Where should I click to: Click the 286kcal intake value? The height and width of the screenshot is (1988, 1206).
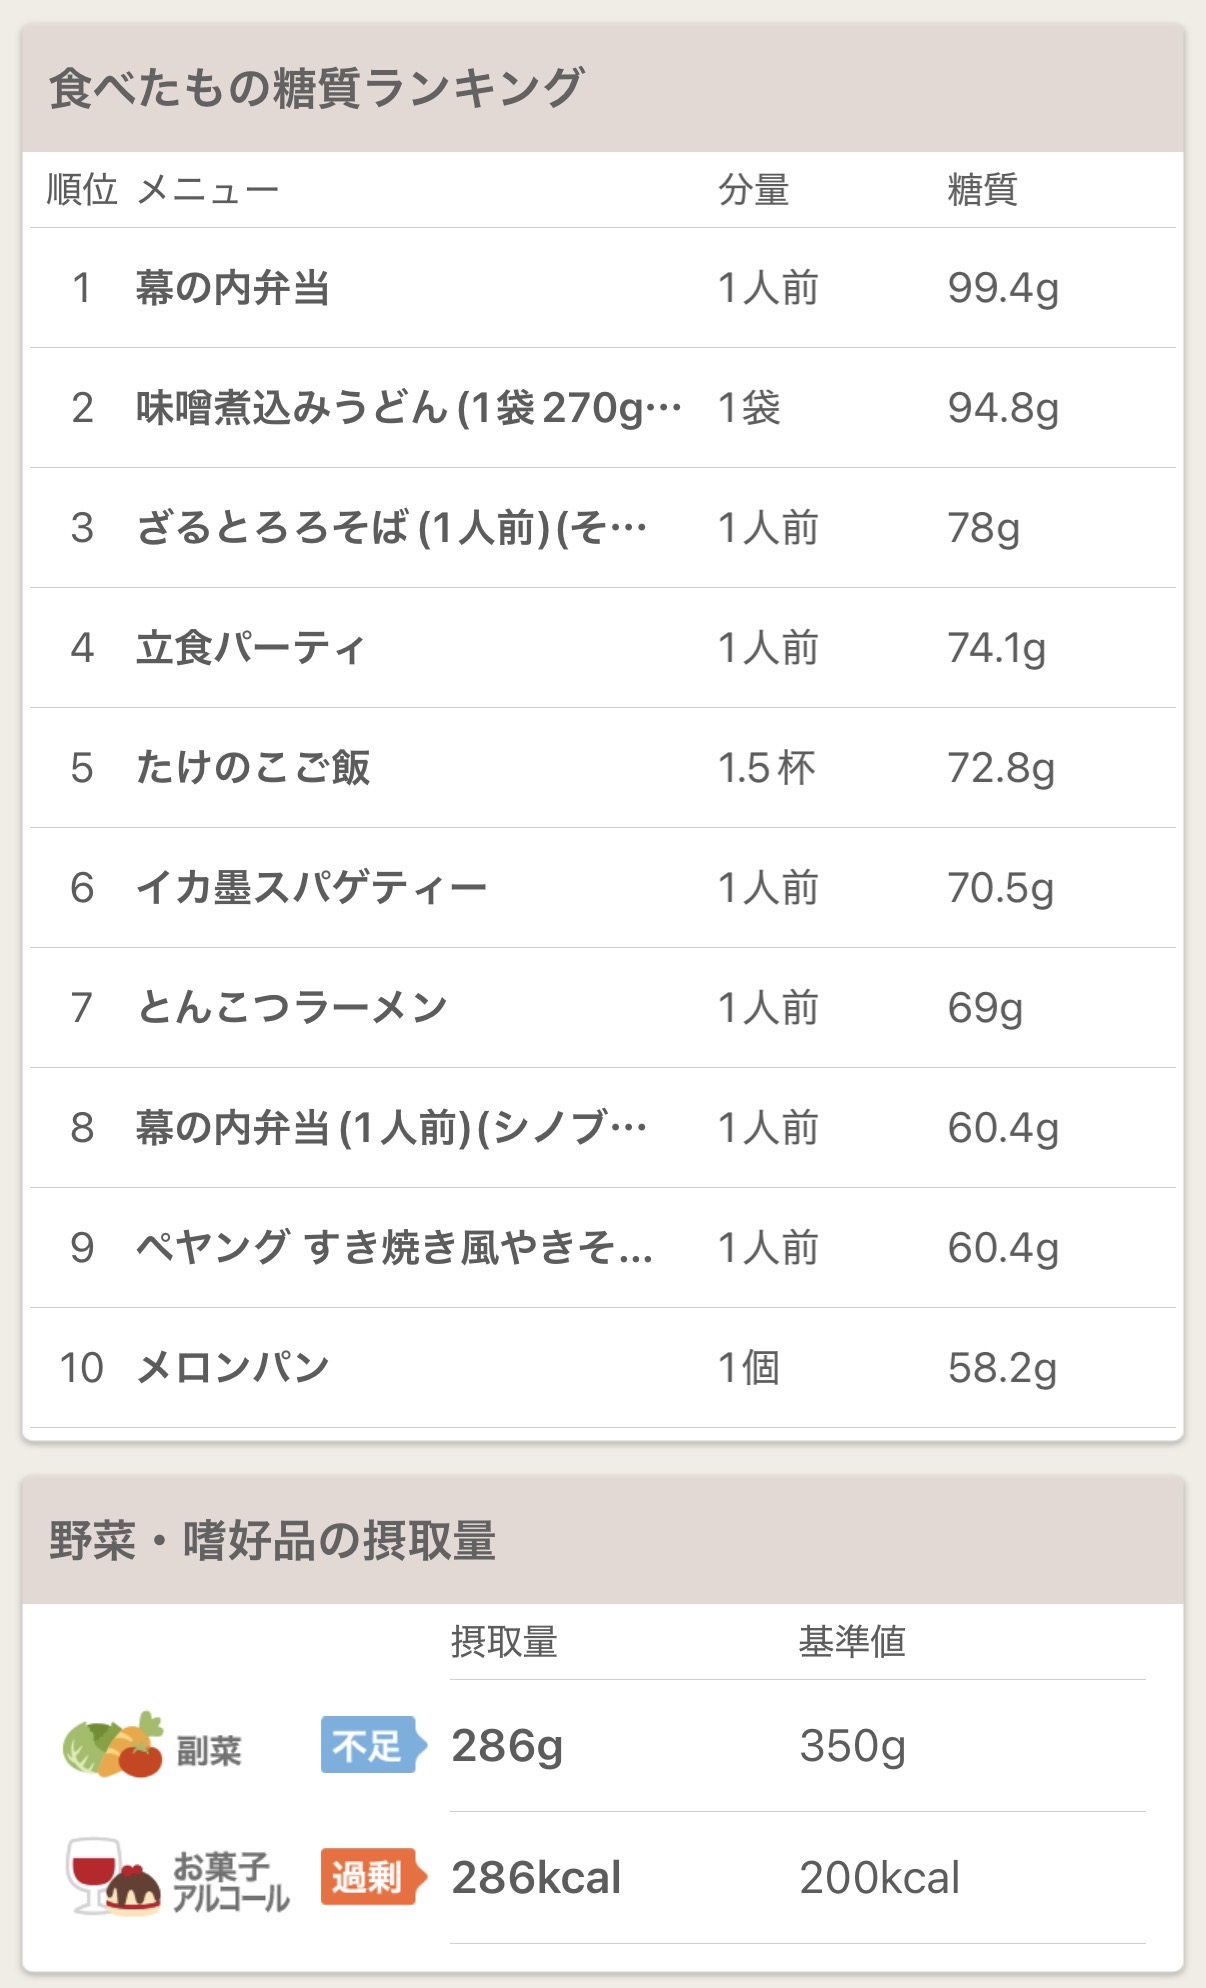click(536, 1877)
